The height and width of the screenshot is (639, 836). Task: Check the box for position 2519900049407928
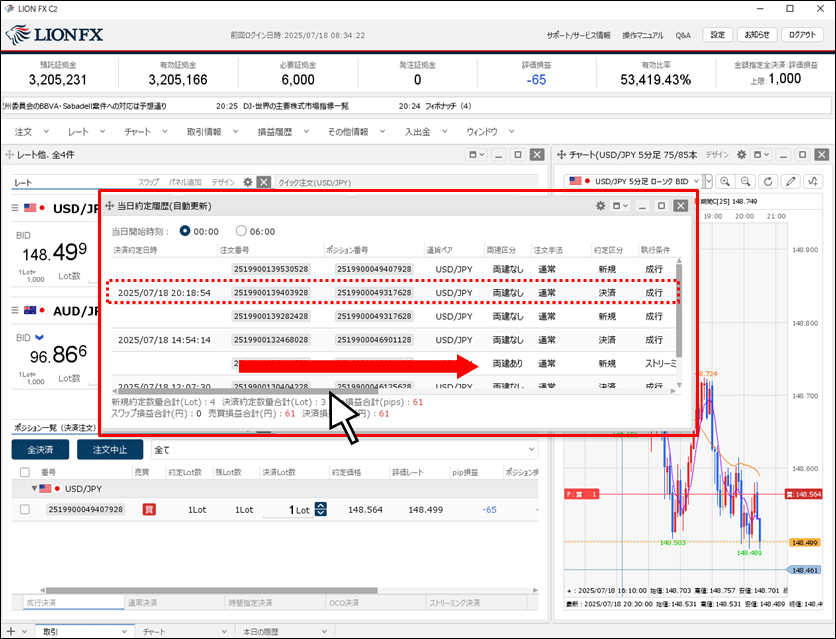point(25,510)
